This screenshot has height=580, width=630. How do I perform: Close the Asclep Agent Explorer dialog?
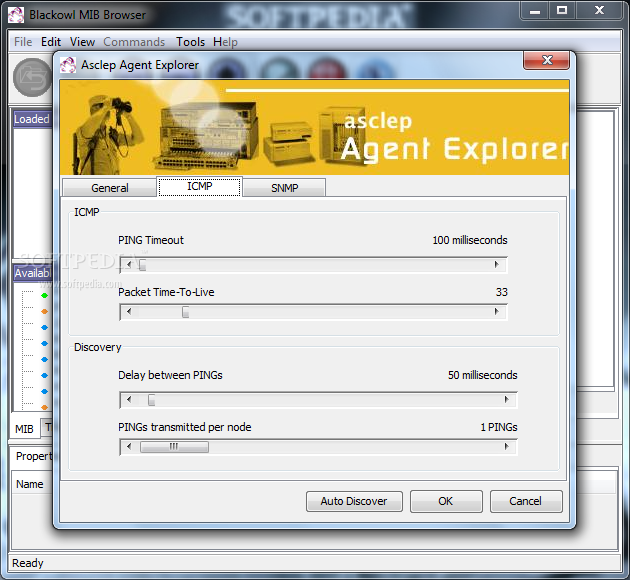(546, 60)
